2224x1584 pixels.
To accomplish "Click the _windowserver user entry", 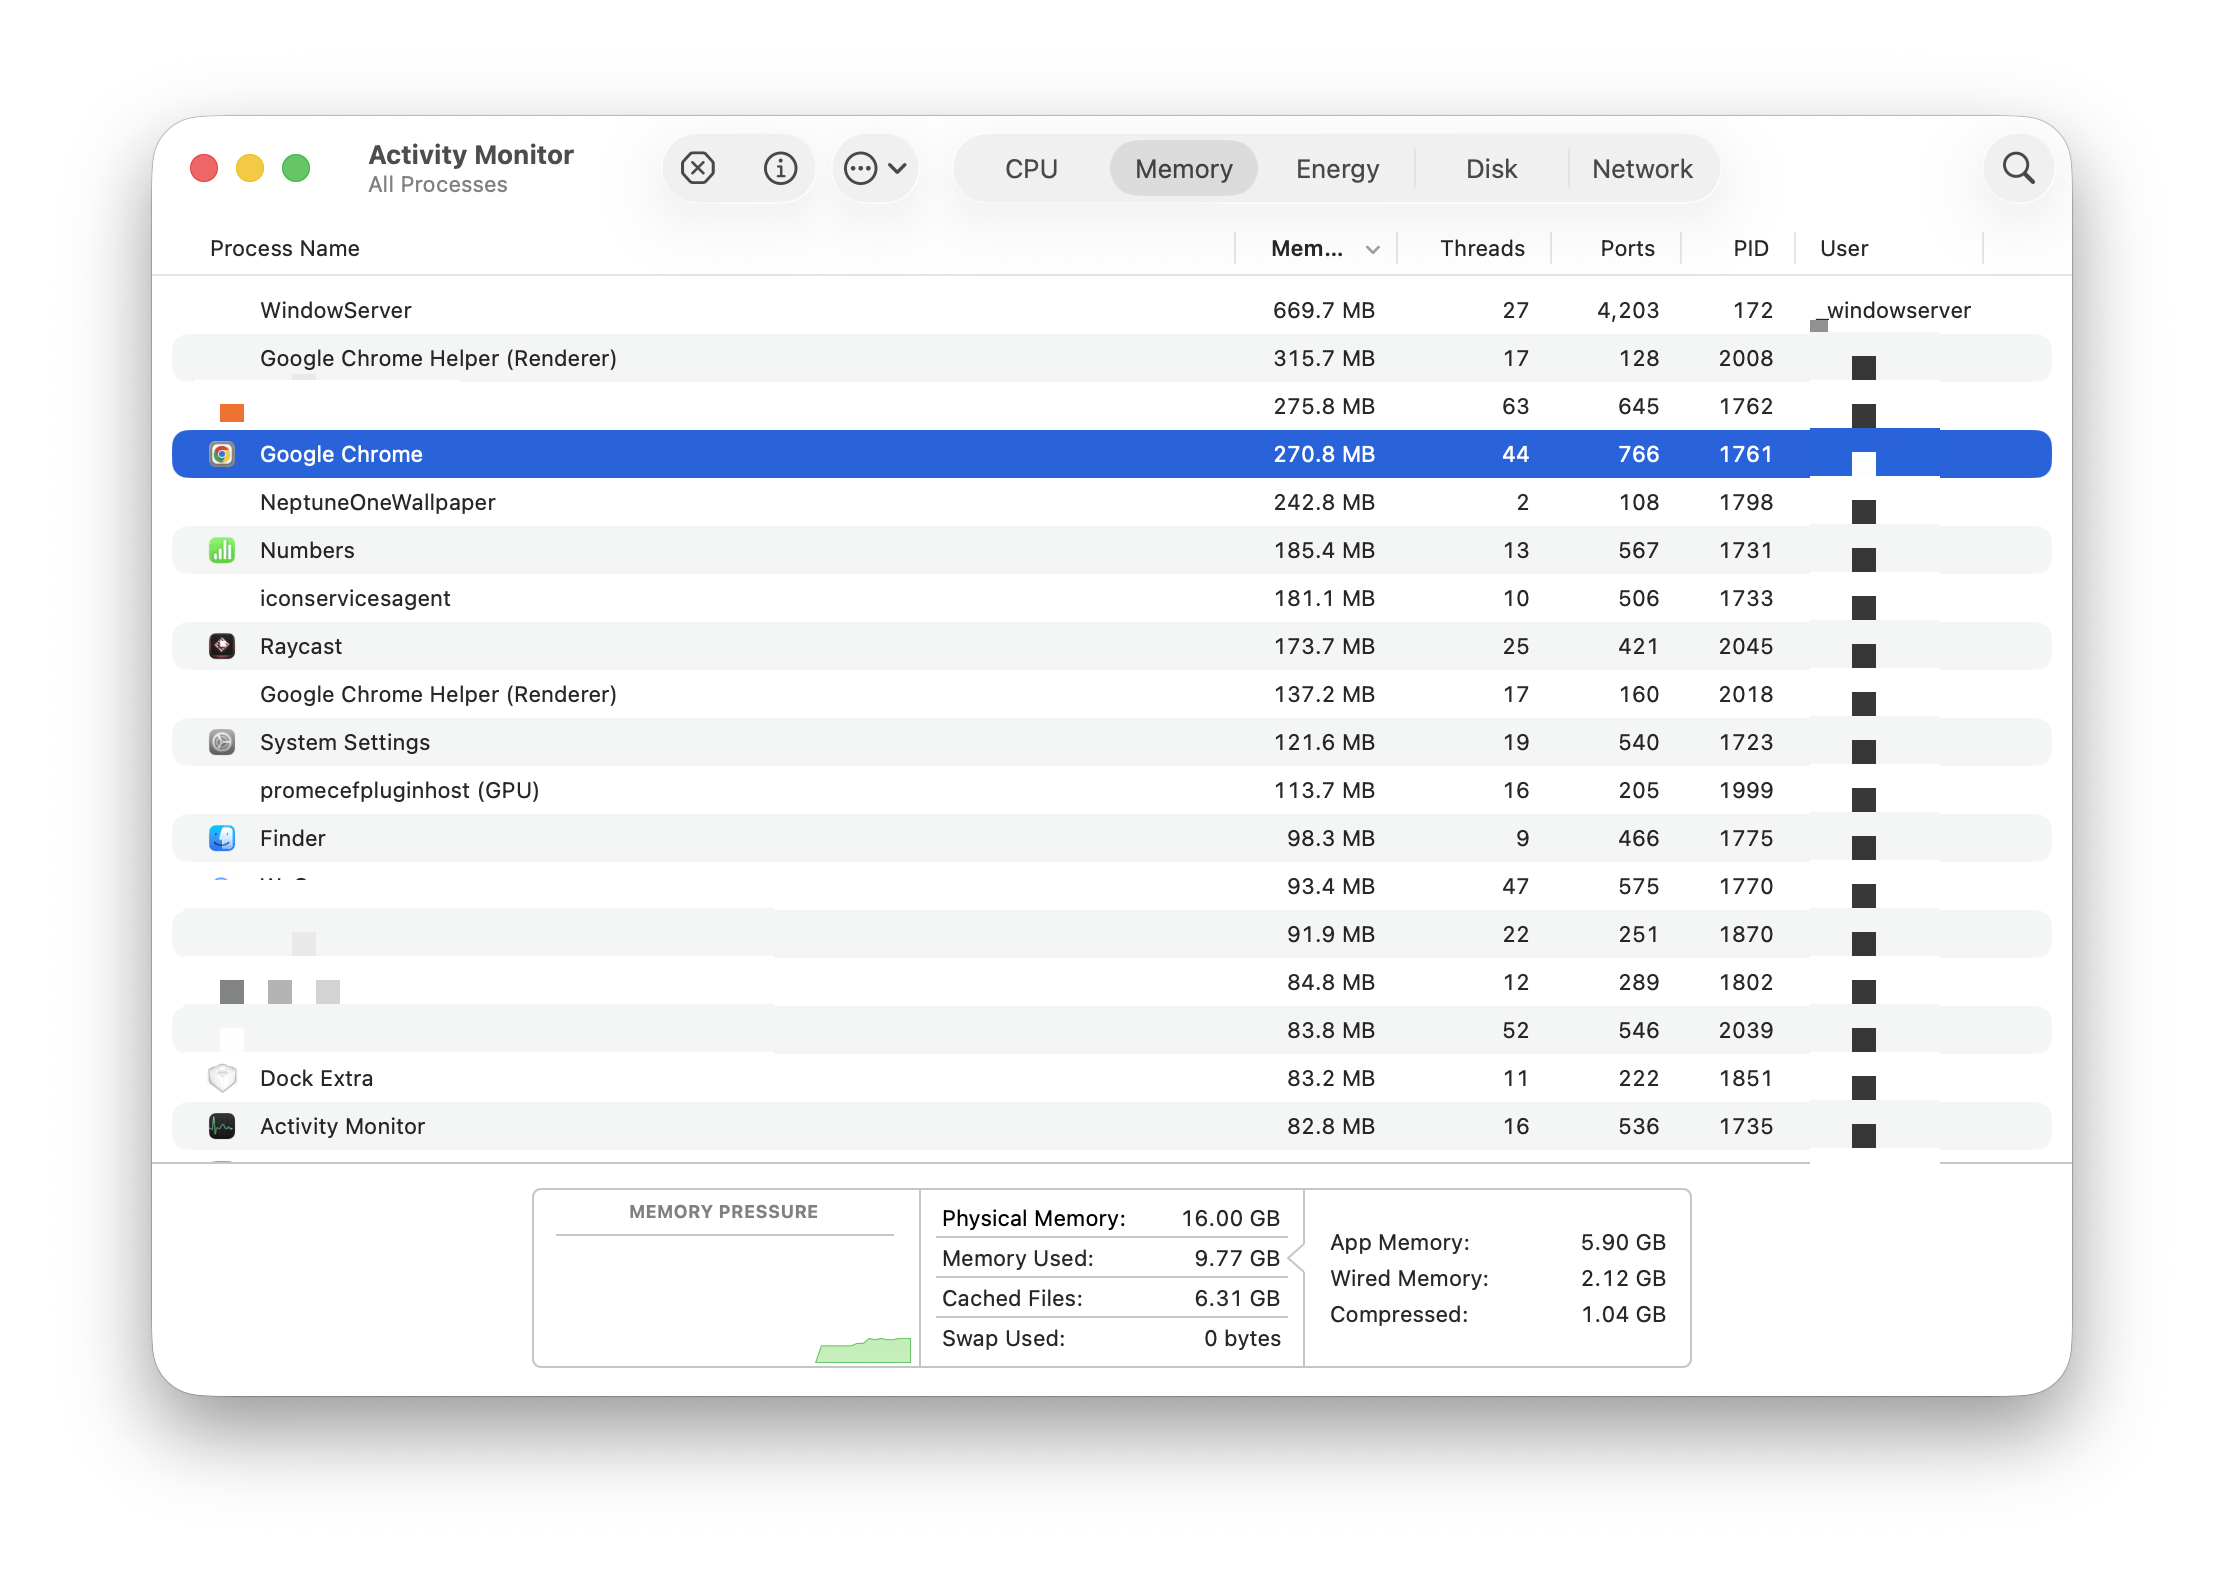I will click(1894, 310).
